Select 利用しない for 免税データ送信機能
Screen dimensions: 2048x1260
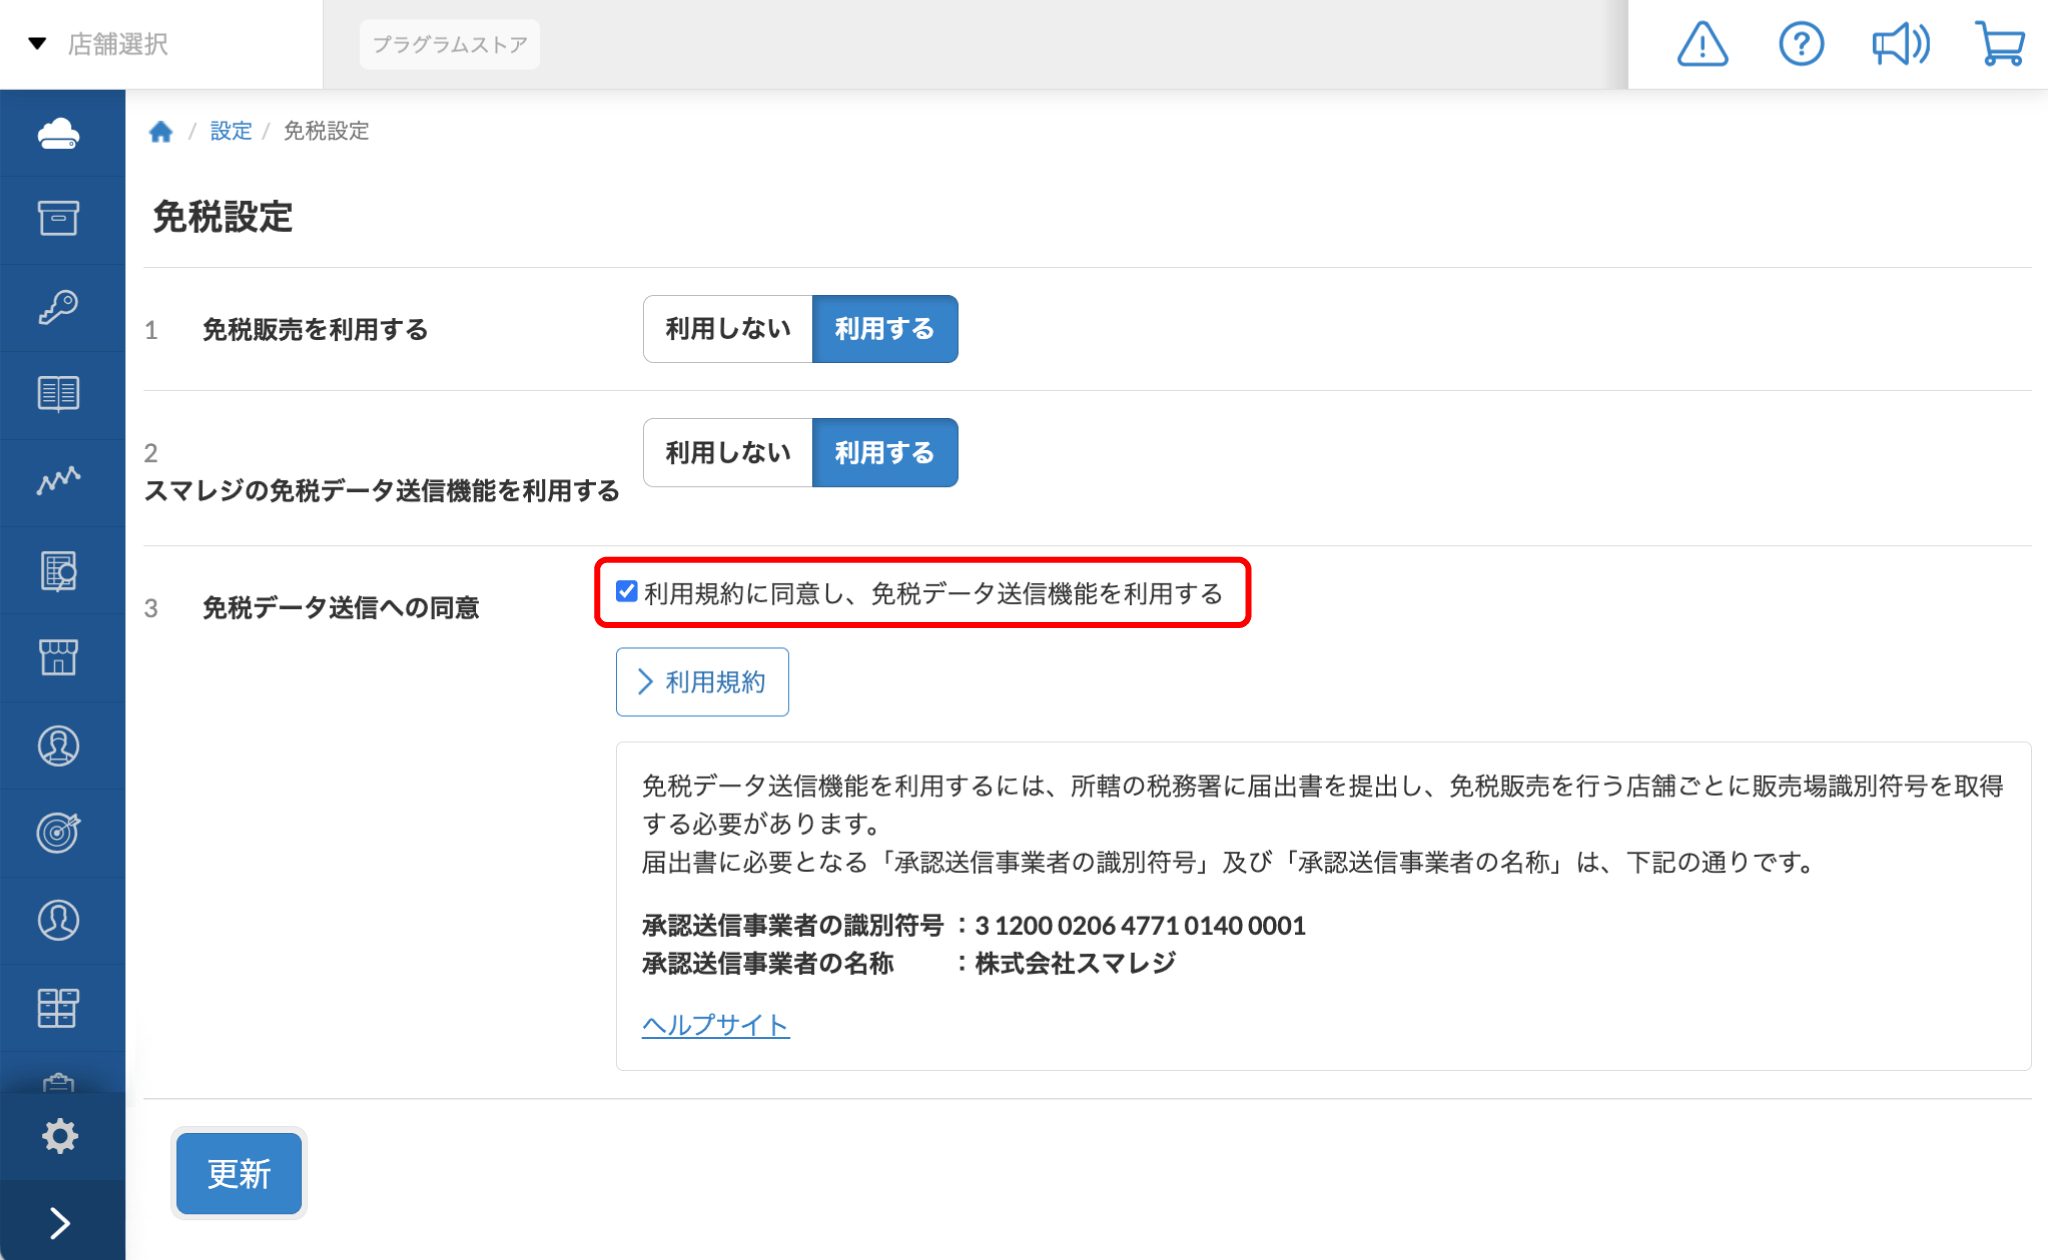pos(728,453)
